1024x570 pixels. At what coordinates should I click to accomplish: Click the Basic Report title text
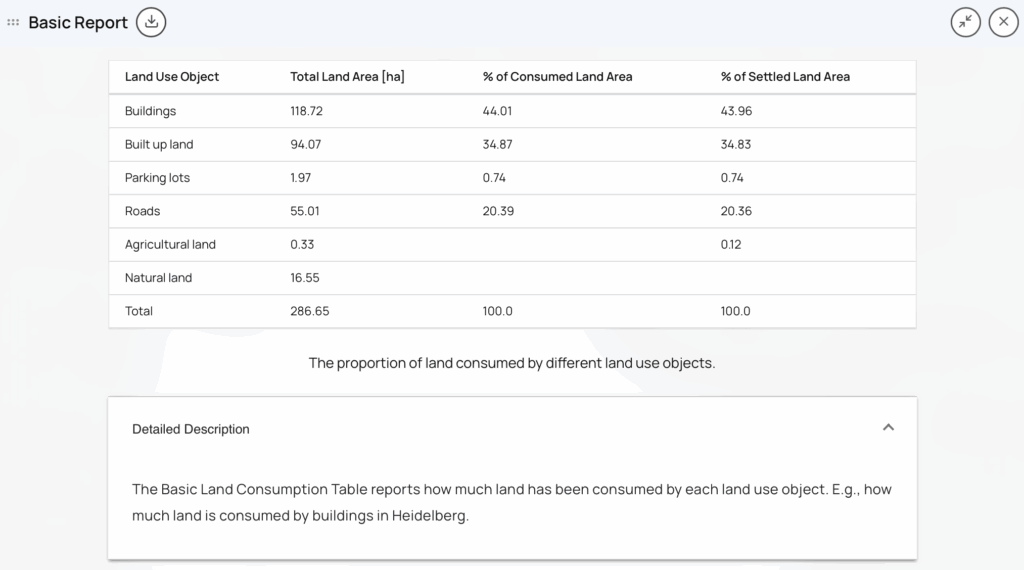pos(78,22)
